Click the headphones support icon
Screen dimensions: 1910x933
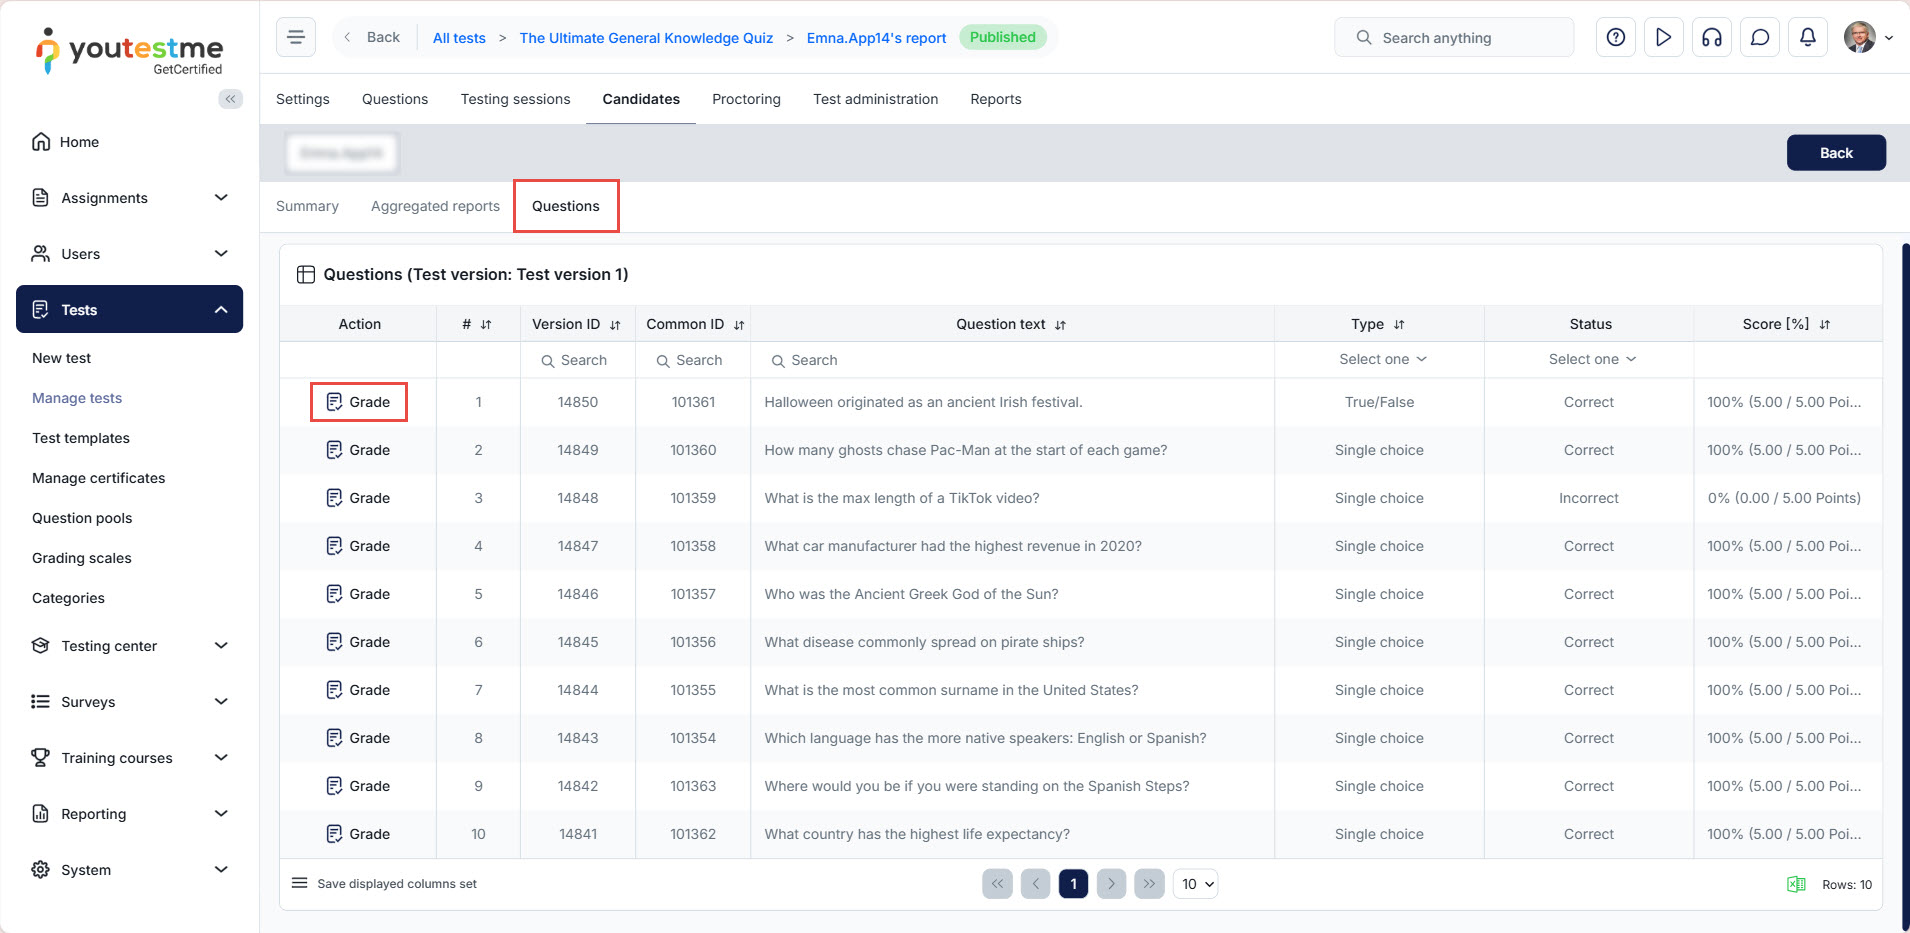click(x=1711, y=38)
